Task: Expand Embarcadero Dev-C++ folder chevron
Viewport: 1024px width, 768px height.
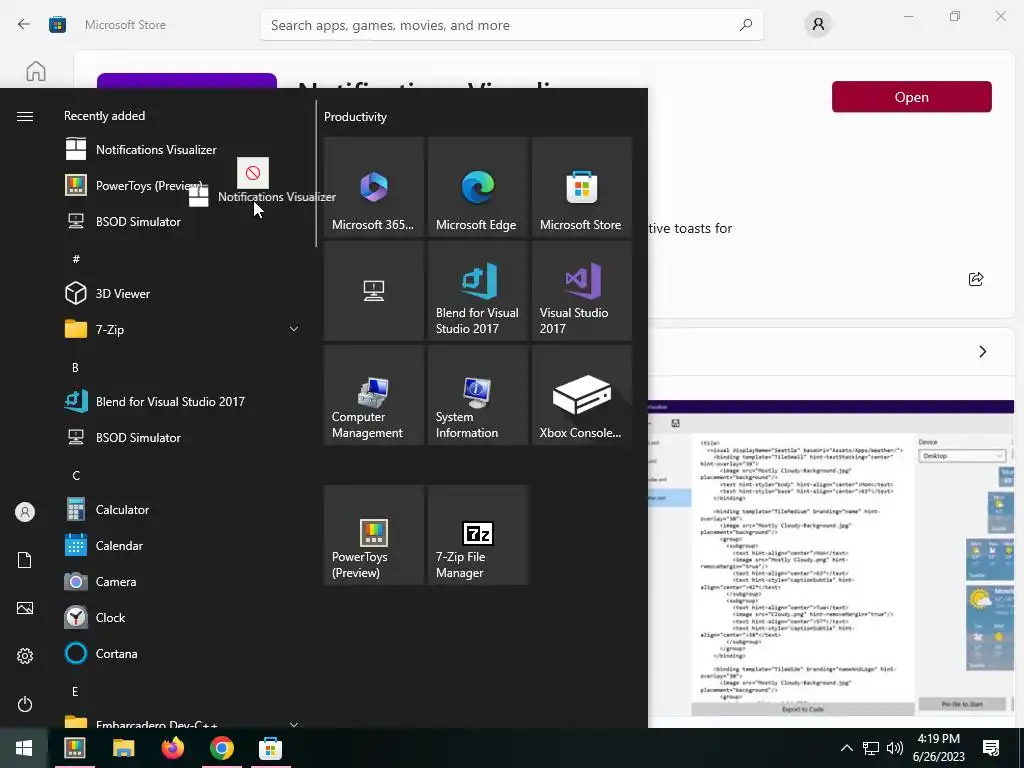Action: [x=294, y=724]
